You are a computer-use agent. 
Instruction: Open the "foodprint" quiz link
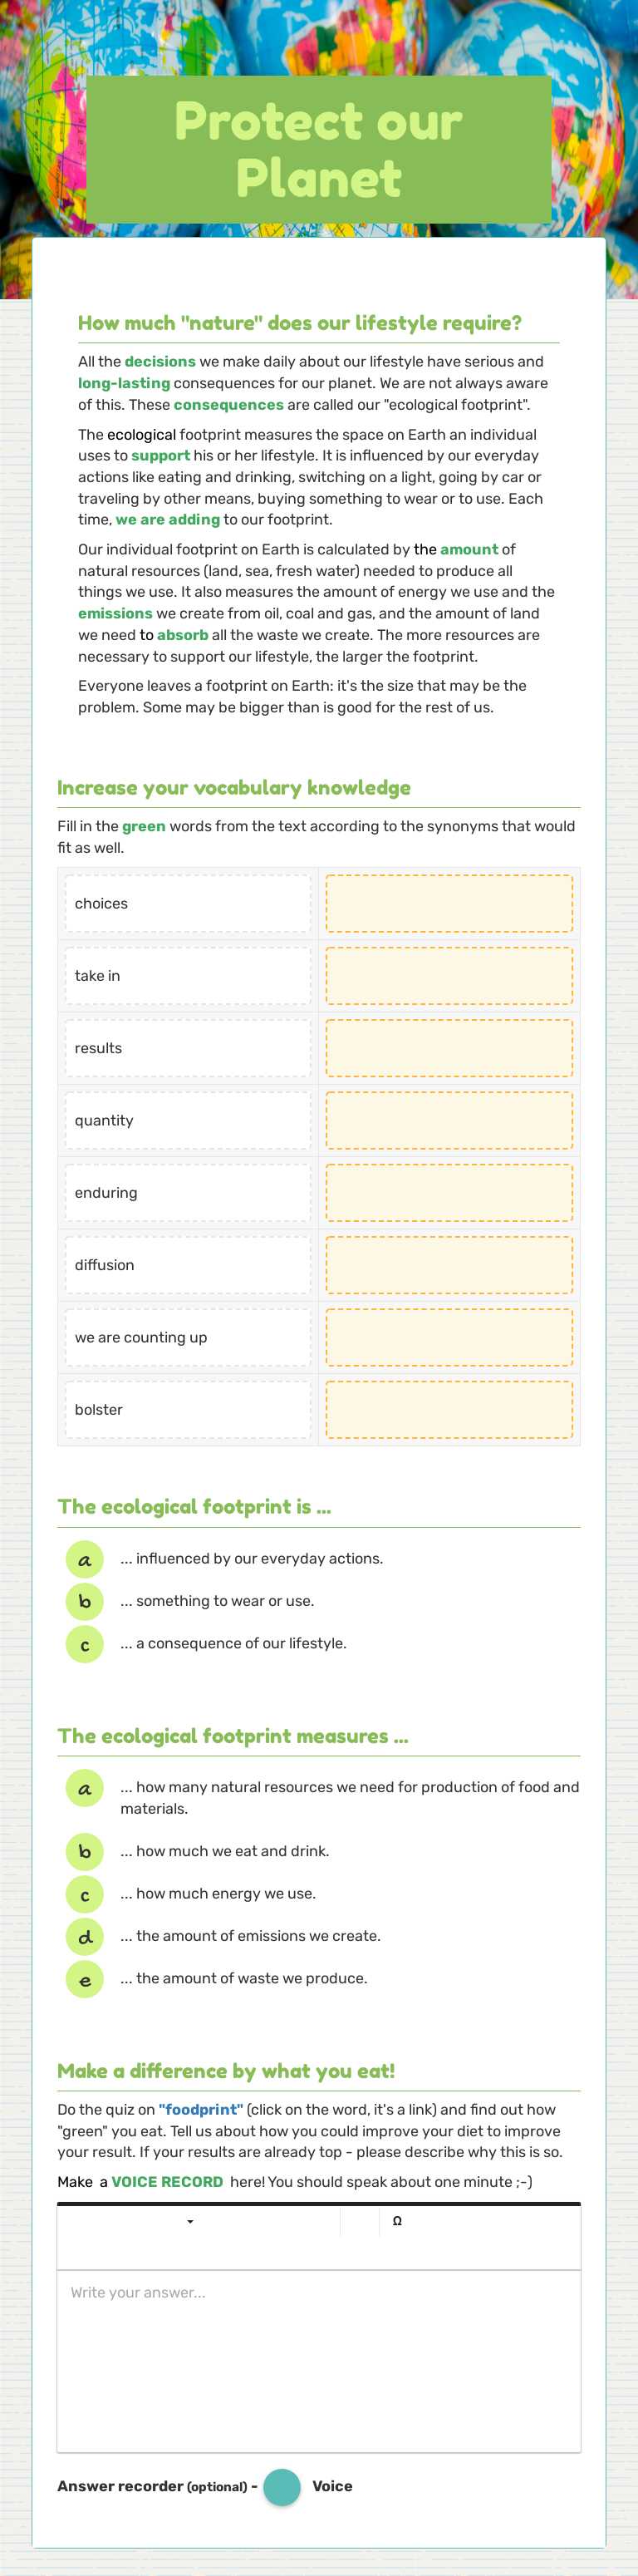(200, 2109)
